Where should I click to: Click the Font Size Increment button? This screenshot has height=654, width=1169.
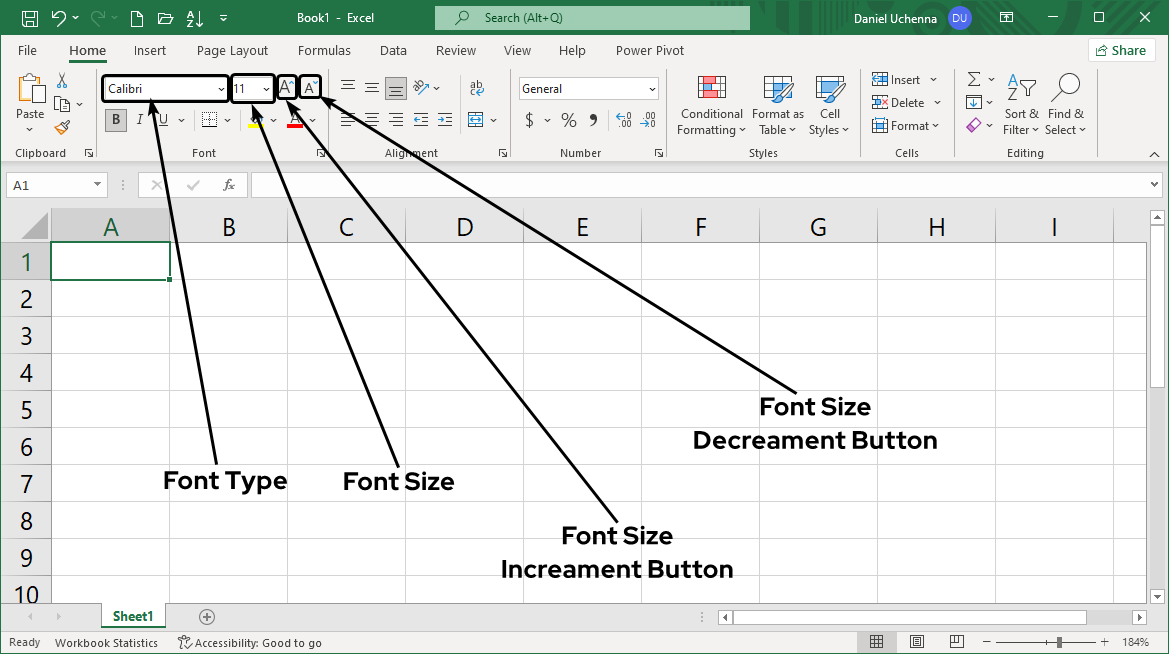tap(286, 87)
